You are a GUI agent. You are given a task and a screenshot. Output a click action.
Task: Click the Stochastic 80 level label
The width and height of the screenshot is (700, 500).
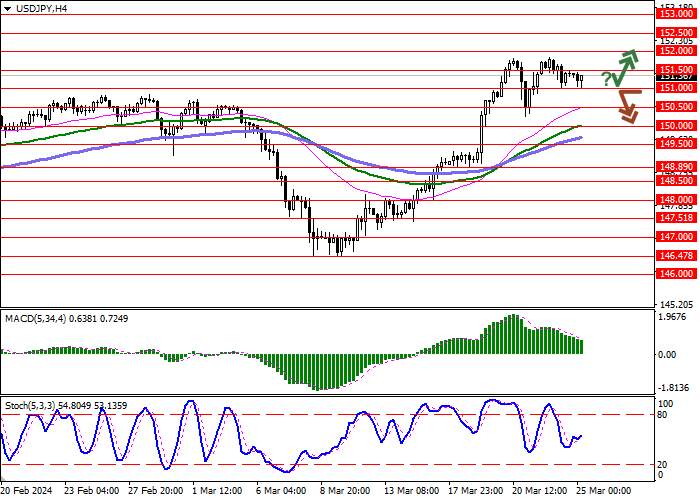[x=662, y=415]
